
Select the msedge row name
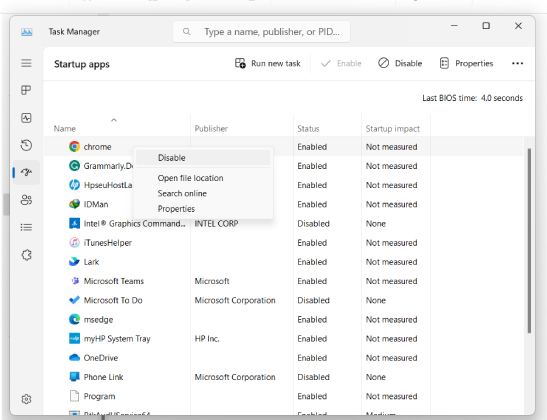click(x=98, y=320)
